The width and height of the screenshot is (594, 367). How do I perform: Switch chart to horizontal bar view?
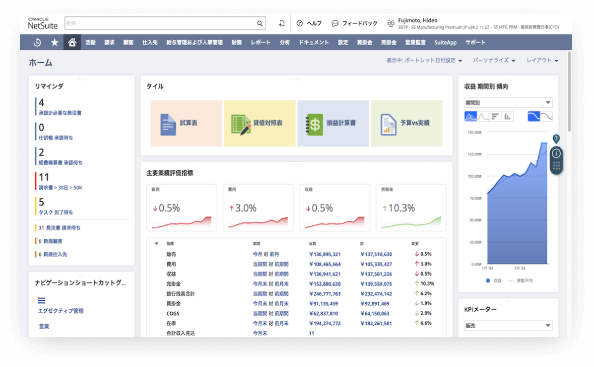(495, 116)
